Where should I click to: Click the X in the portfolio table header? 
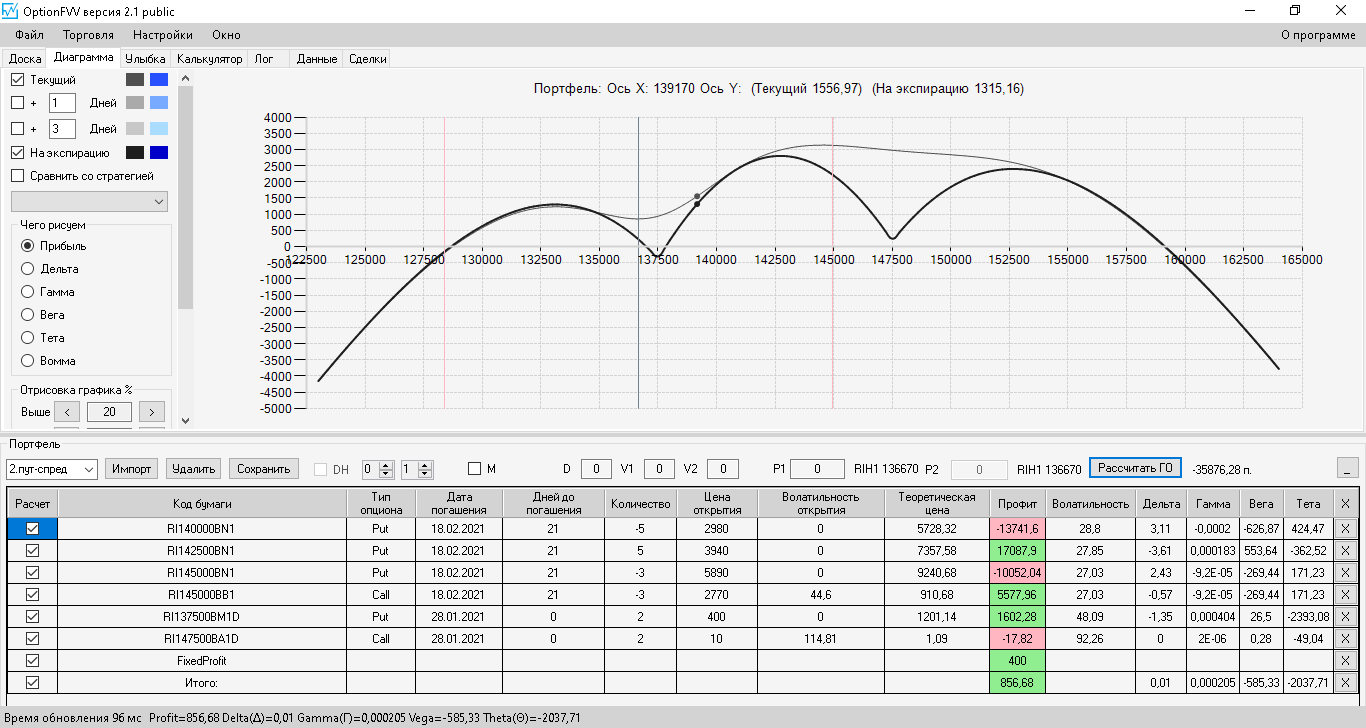1345,504
